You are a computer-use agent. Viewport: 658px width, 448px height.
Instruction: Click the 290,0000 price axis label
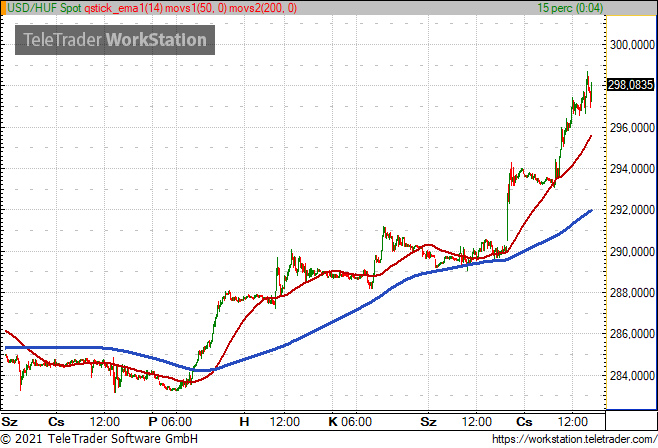coord(632,252)
